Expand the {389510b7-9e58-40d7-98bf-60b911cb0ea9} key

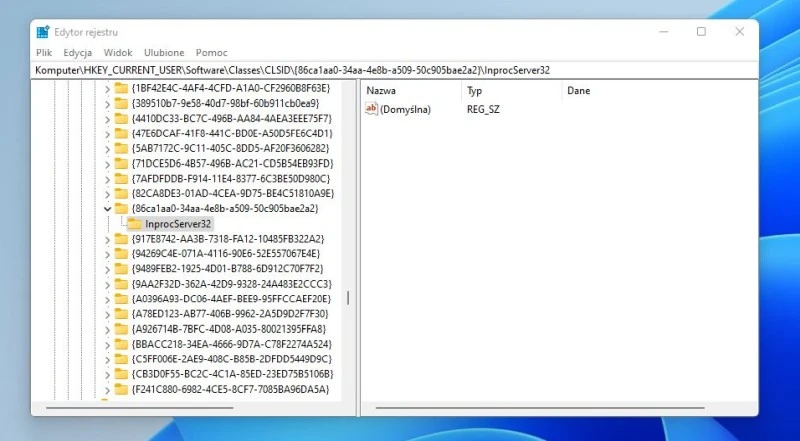(107, 104)
